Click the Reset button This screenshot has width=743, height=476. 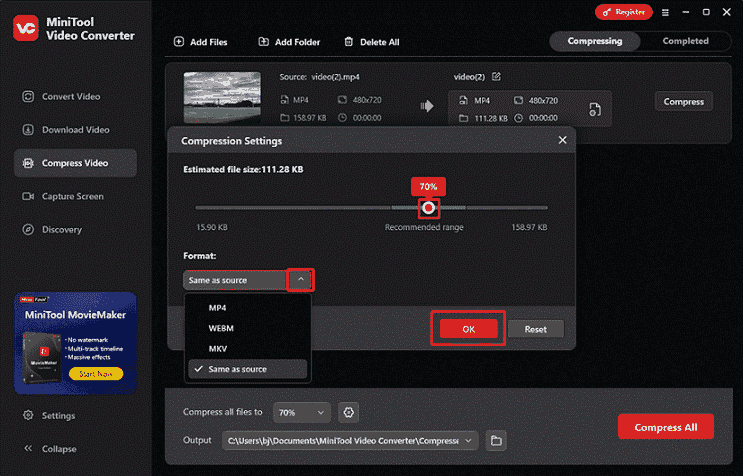(535, 329)
